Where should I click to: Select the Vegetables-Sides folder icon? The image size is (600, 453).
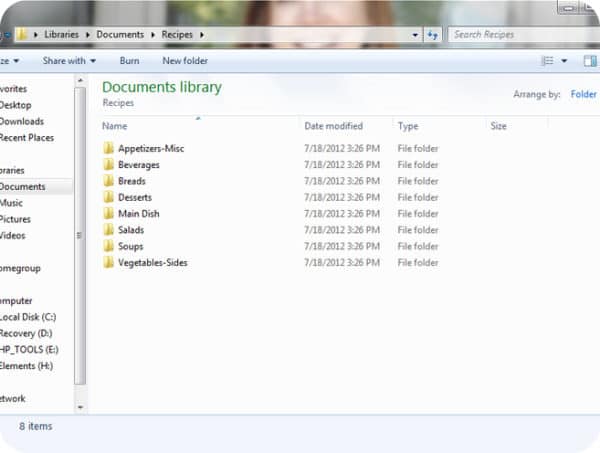click(x=109, y=262)
